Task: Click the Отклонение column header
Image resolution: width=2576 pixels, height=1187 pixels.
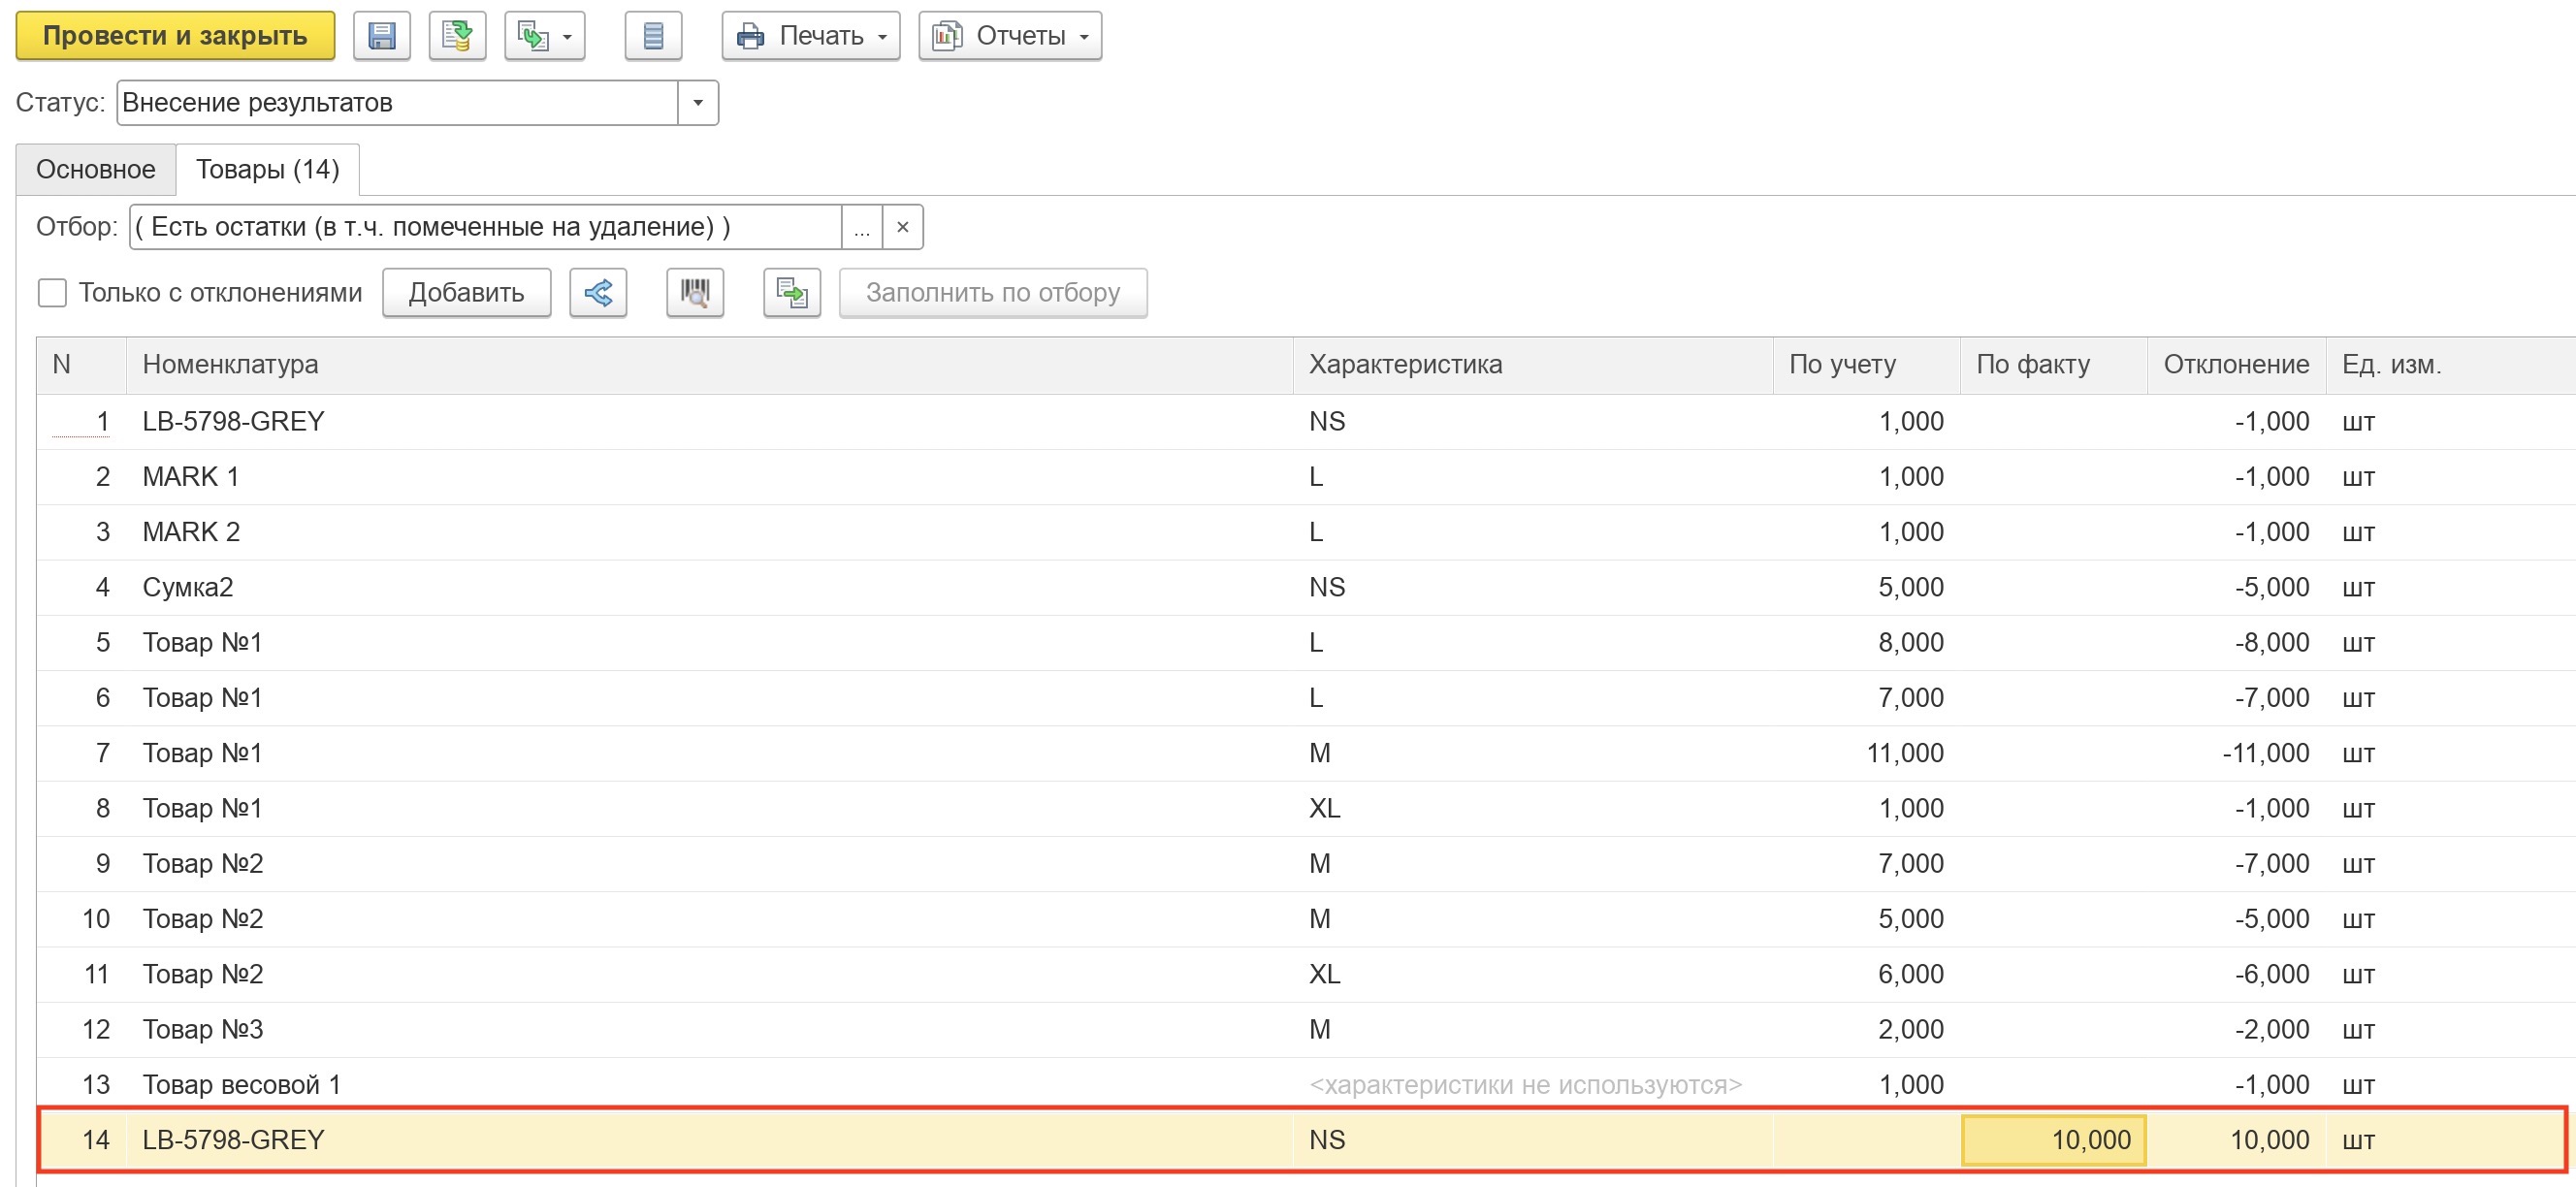Action: pos(2236,365)
